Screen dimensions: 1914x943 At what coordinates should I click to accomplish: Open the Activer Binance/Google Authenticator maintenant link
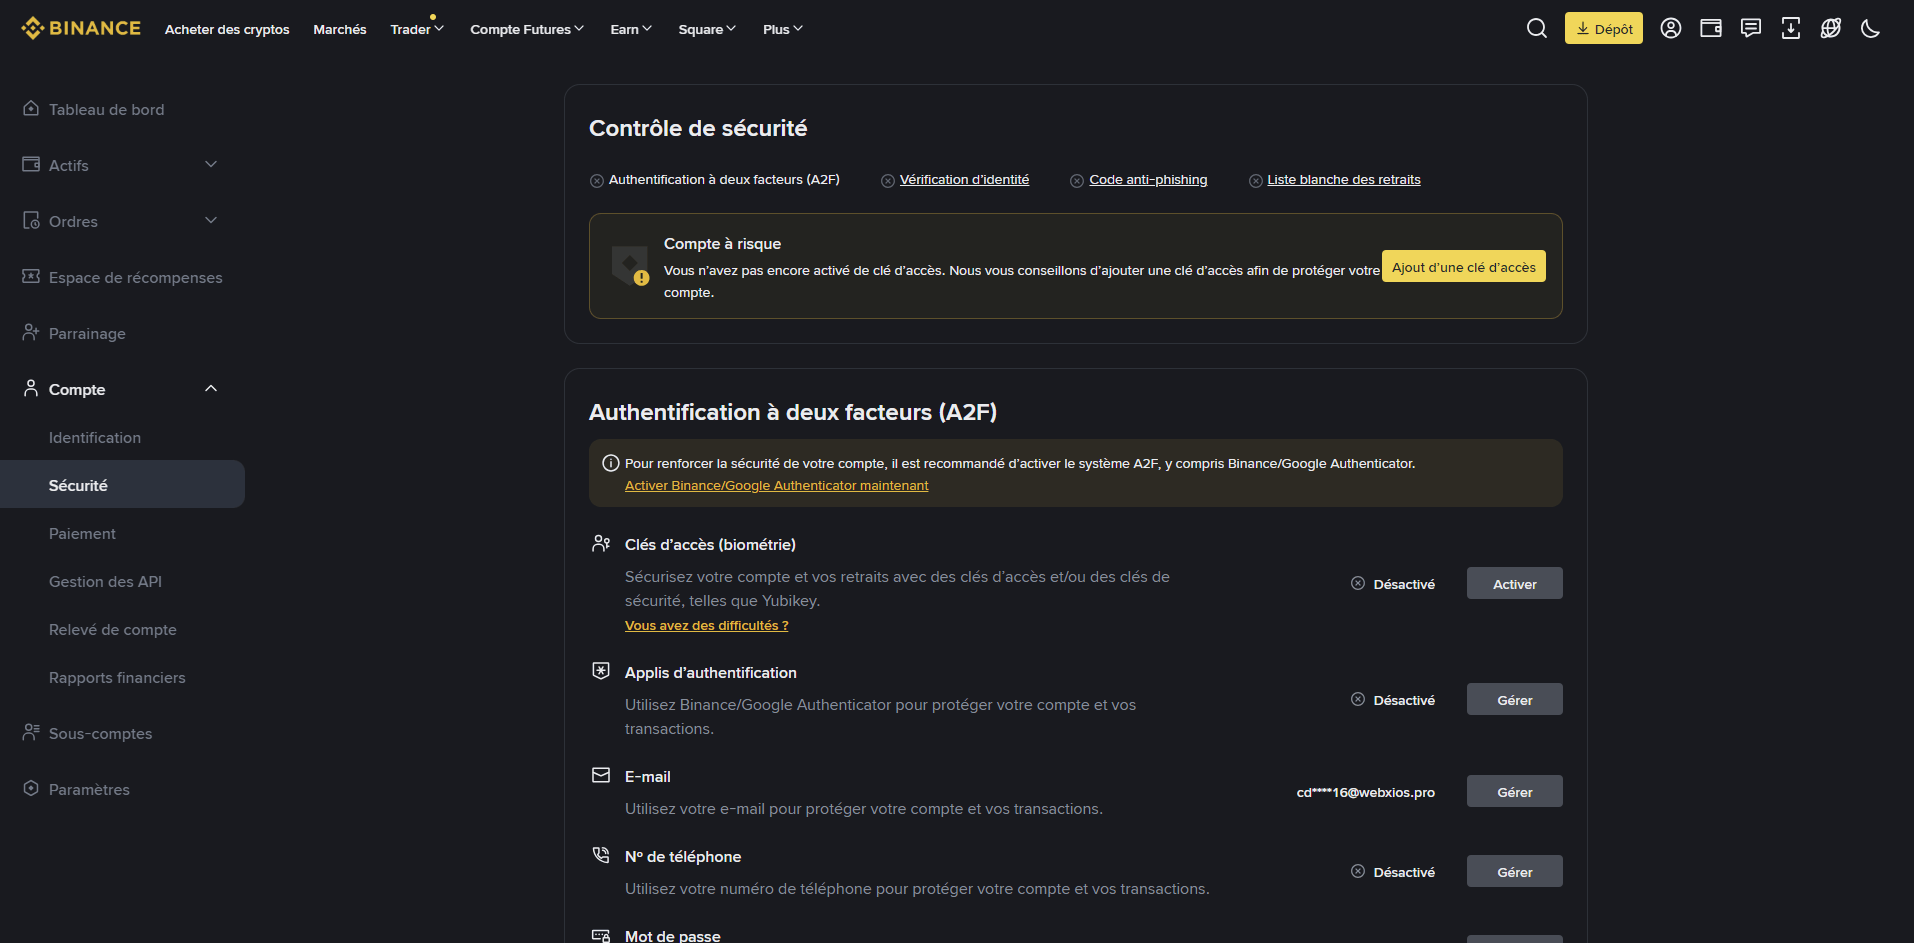(x=776, y=485)
